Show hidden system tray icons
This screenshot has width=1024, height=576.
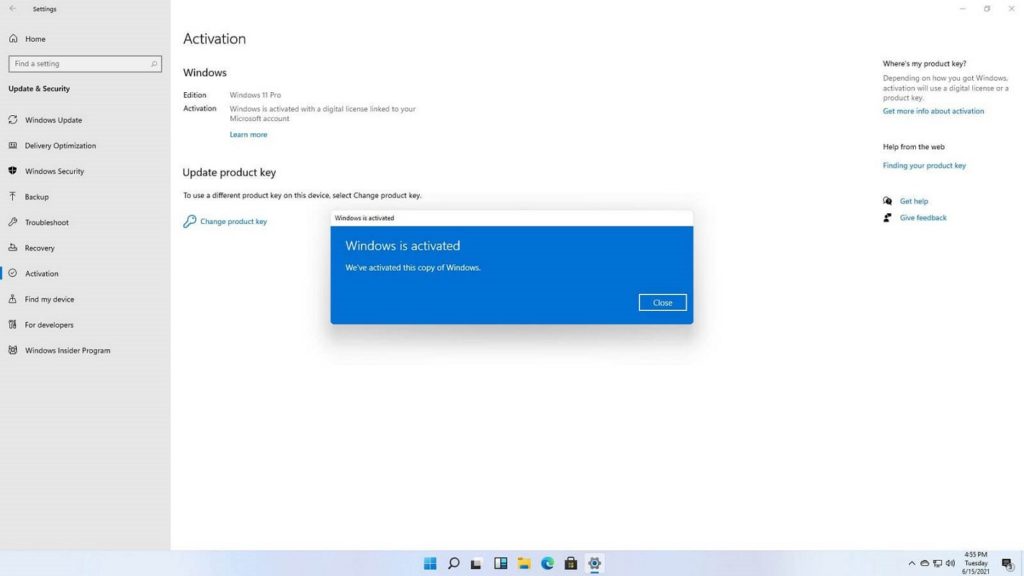tap(911, 563)
